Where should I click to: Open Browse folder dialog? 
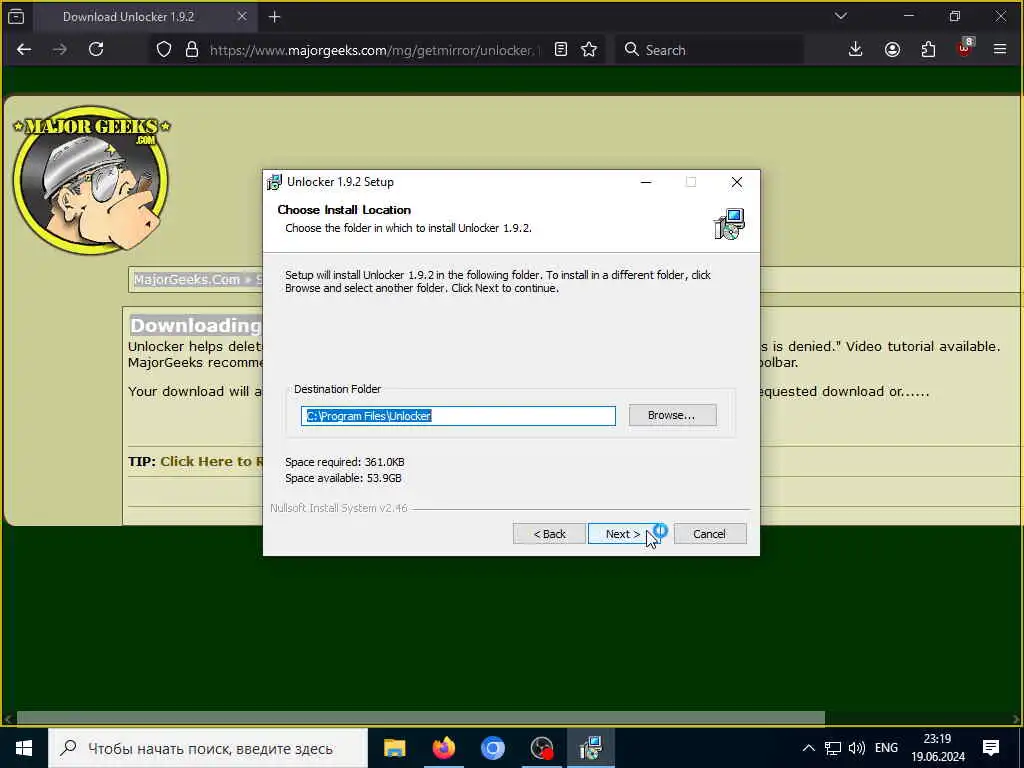672,415
